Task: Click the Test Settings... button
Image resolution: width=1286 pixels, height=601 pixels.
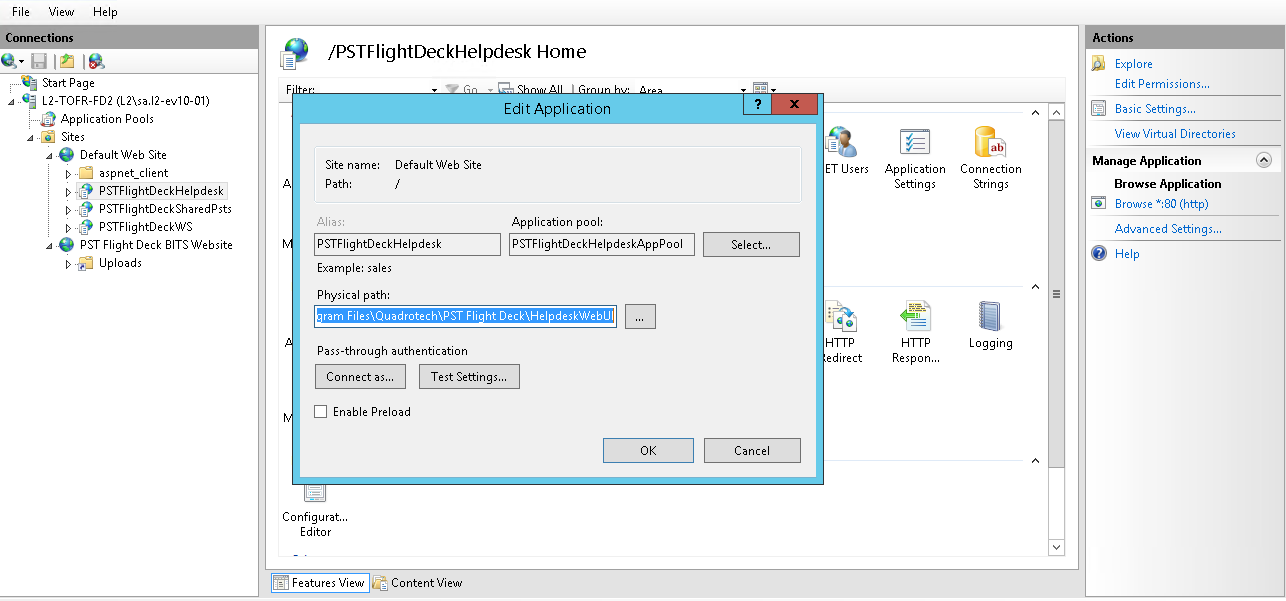Action: coord(469,377)
